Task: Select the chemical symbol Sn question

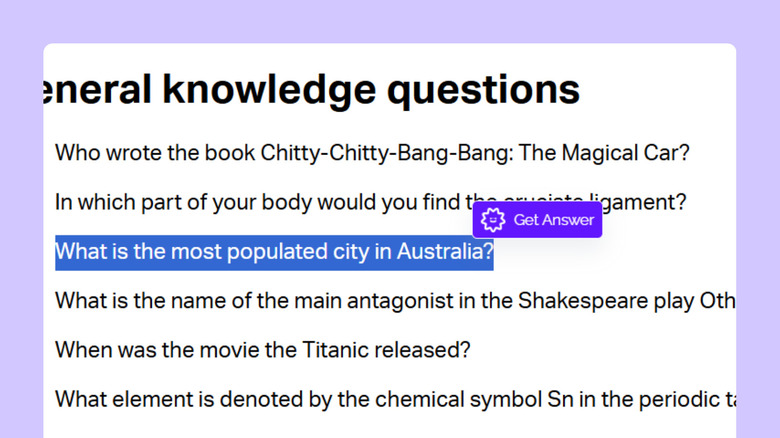Action: point(395,399)
